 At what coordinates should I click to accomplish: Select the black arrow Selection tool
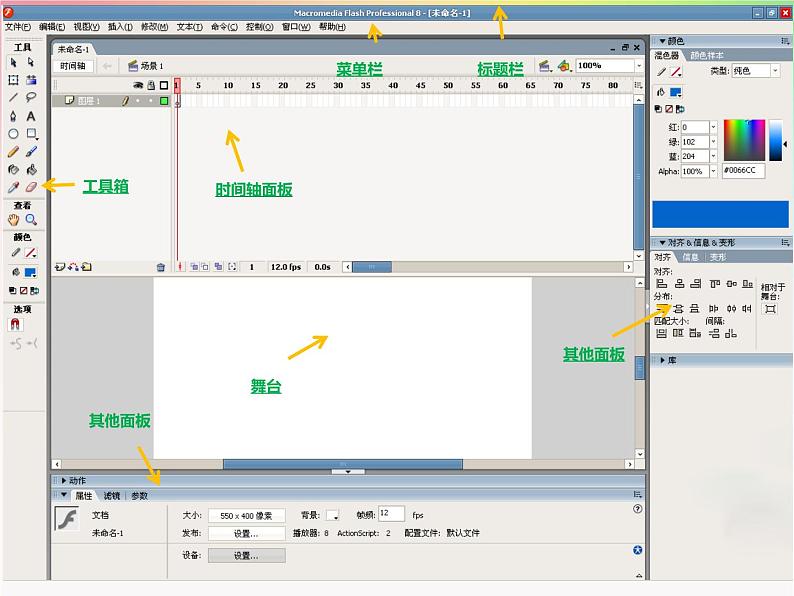click(x=14, y=62)
